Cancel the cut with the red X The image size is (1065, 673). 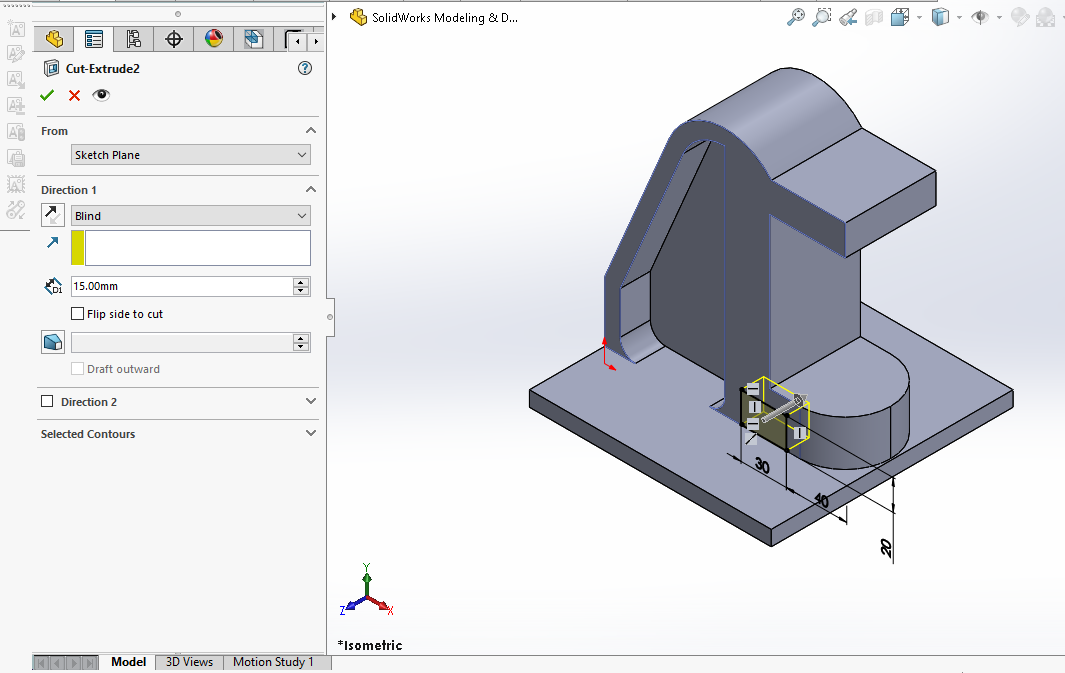(74, 95)
